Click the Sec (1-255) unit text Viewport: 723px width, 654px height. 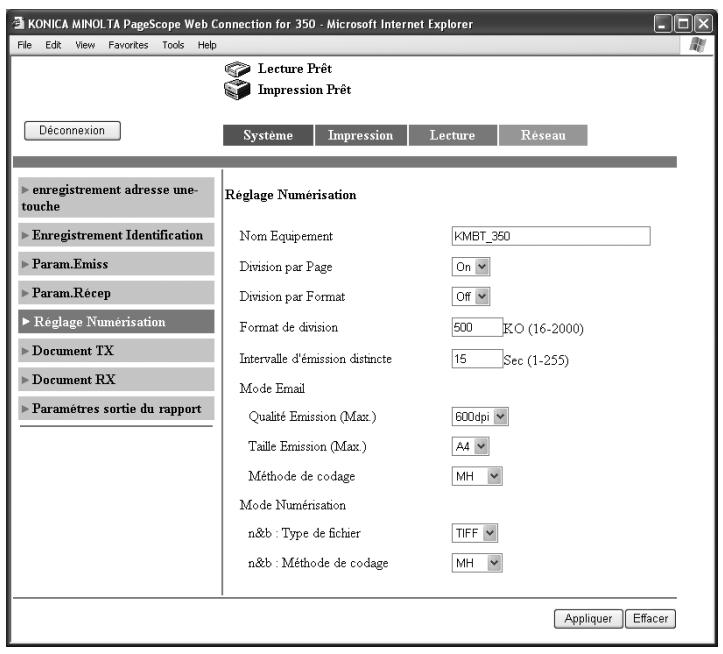coord(536,360)
